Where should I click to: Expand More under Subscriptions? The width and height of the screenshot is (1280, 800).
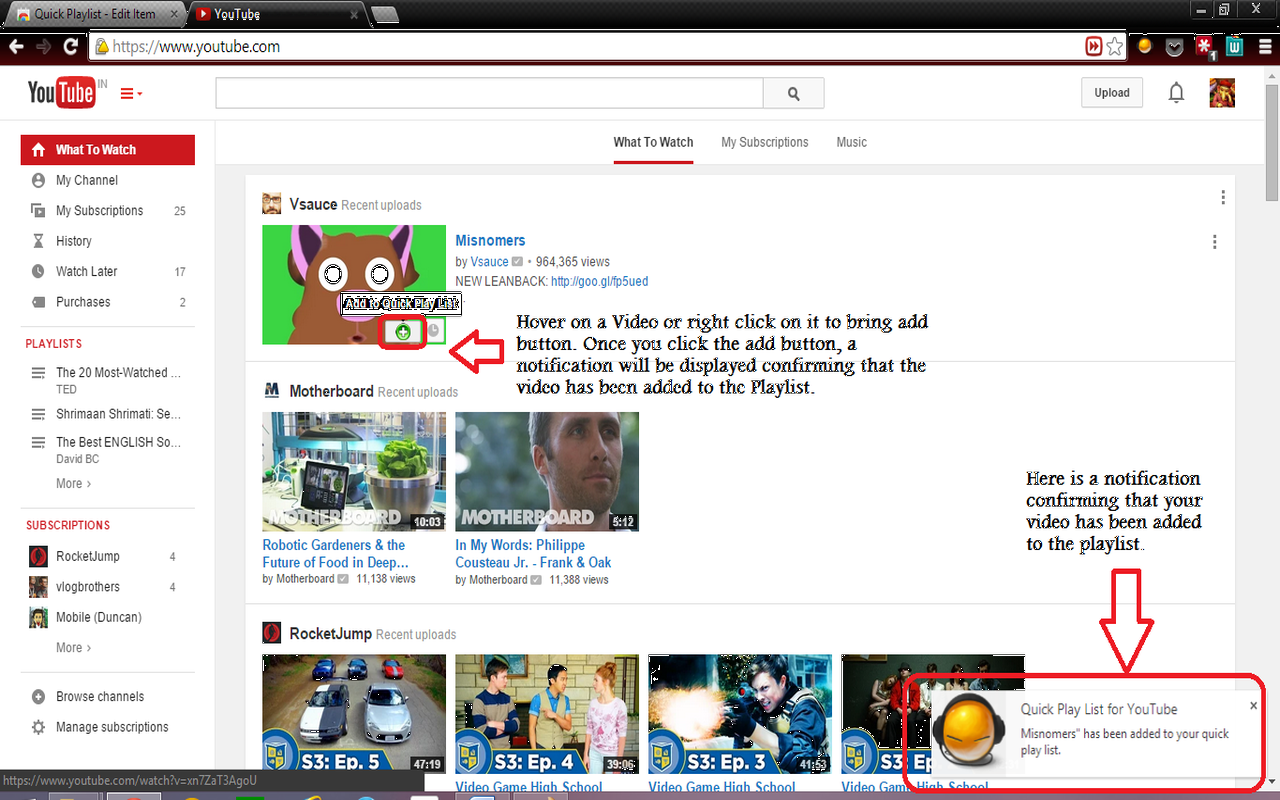tap(73, 647)
